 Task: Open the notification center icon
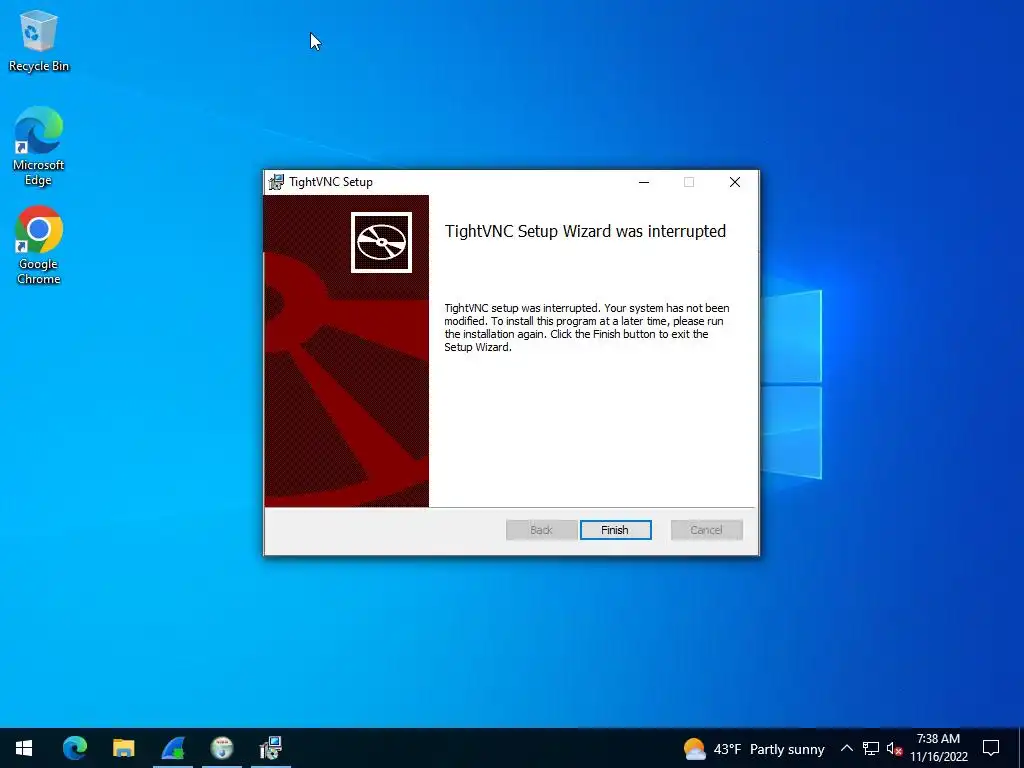(991, 748)
